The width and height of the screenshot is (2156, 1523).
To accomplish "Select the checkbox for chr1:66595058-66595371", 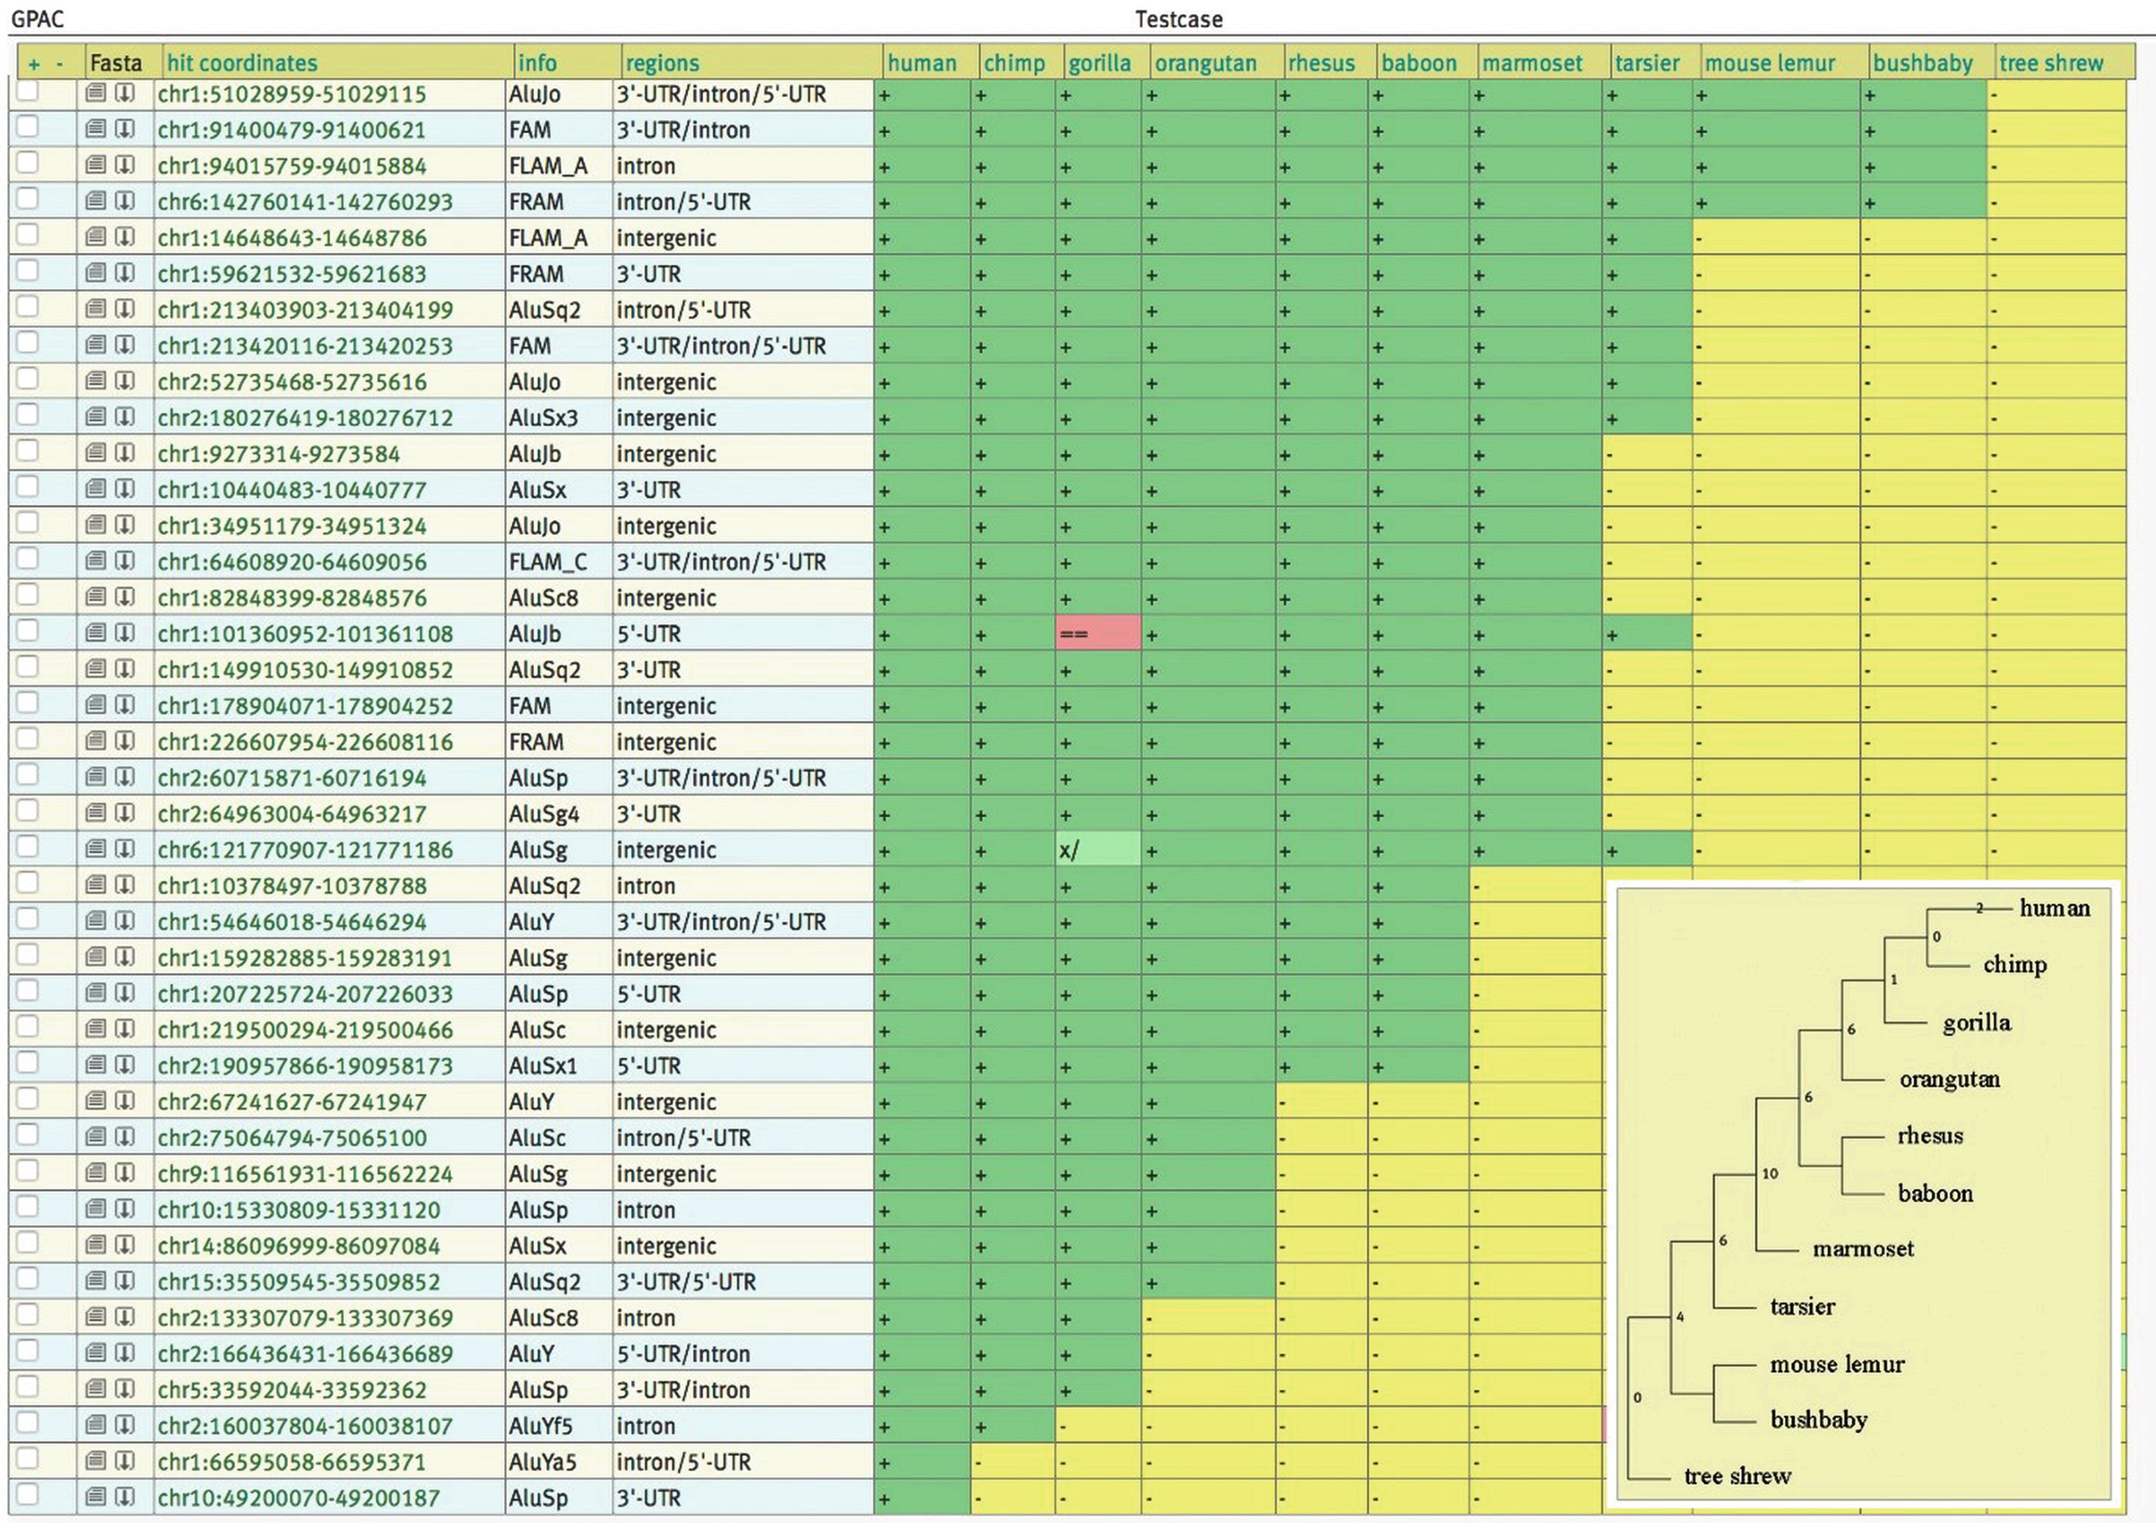I will pos(28,1459).
